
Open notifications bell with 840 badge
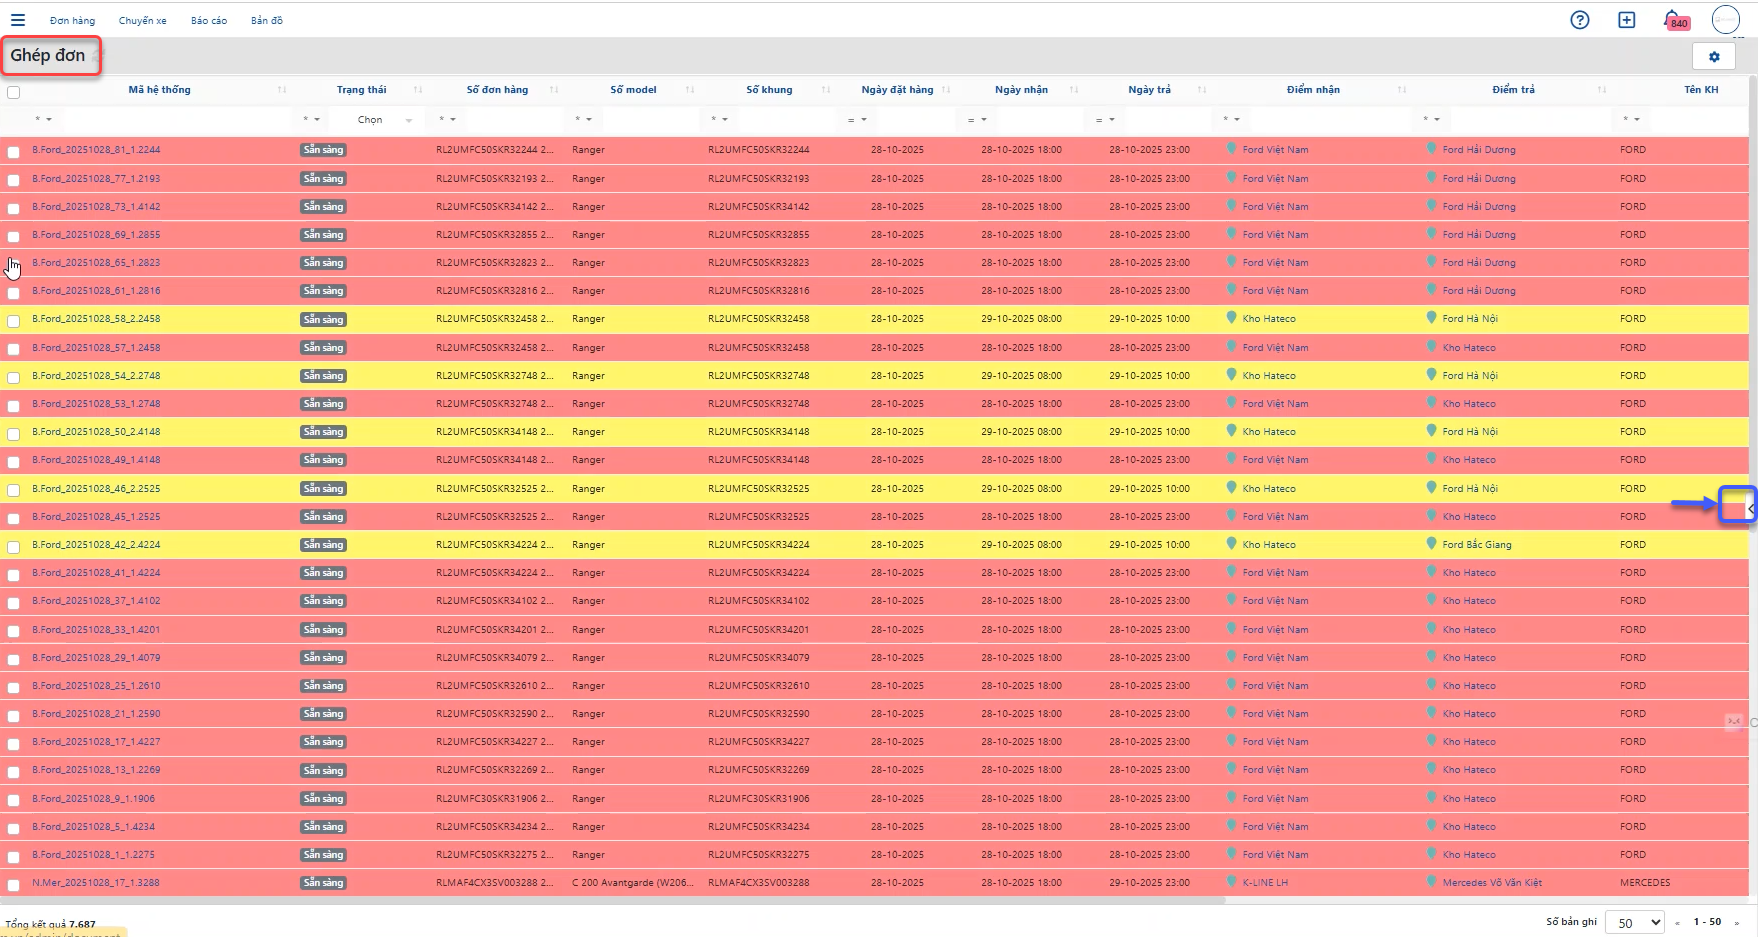pyautogui.click(x=1673, y=20)
